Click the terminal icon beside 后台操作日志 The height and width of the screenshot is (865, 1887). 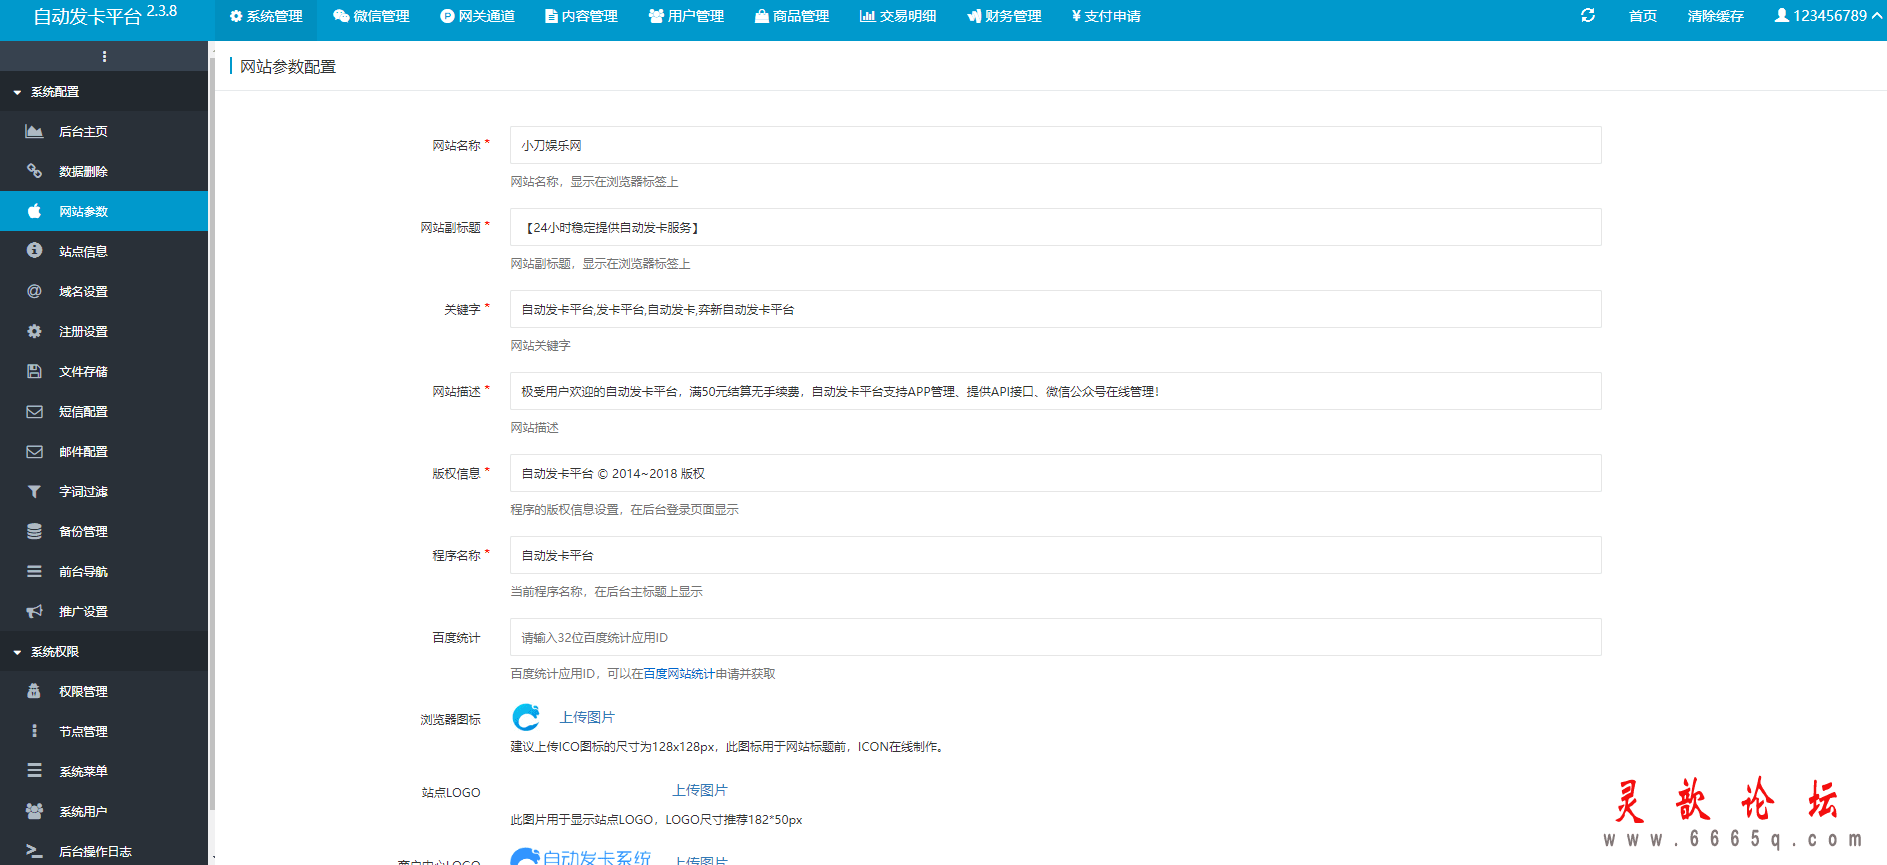coord(34,851)
